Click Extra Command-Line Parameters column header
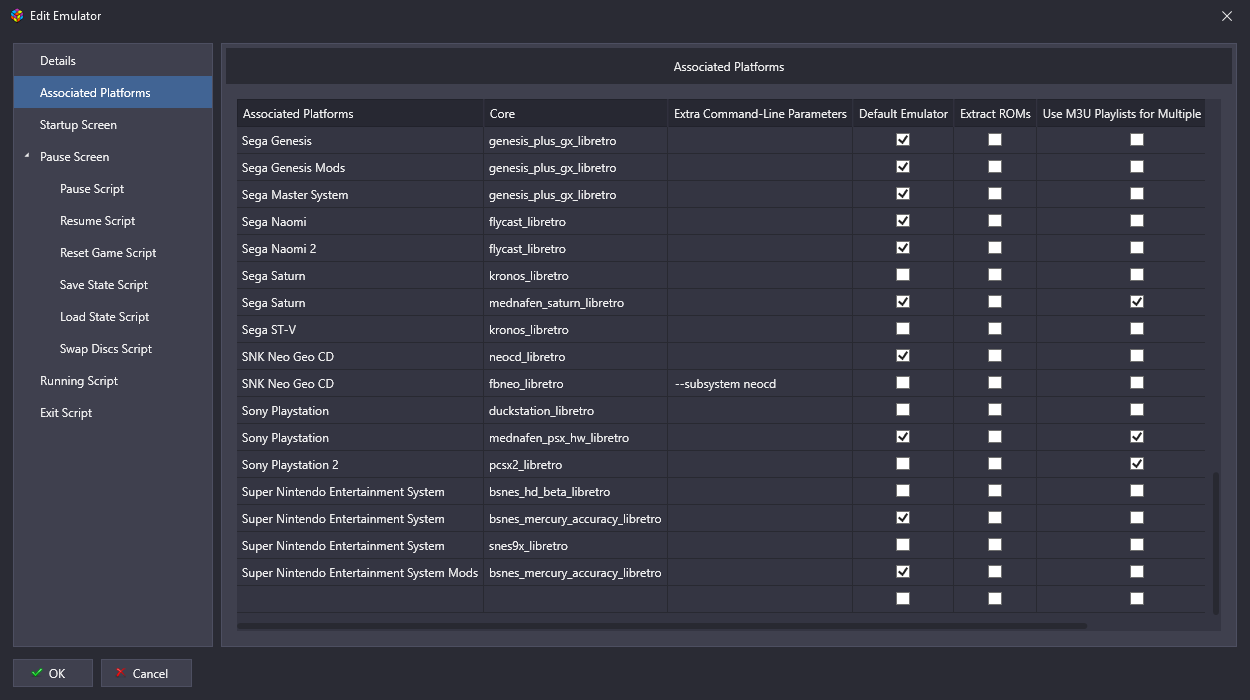Image resolution: width=1250 pixels, height=700 pixels. tap(760, 113)
